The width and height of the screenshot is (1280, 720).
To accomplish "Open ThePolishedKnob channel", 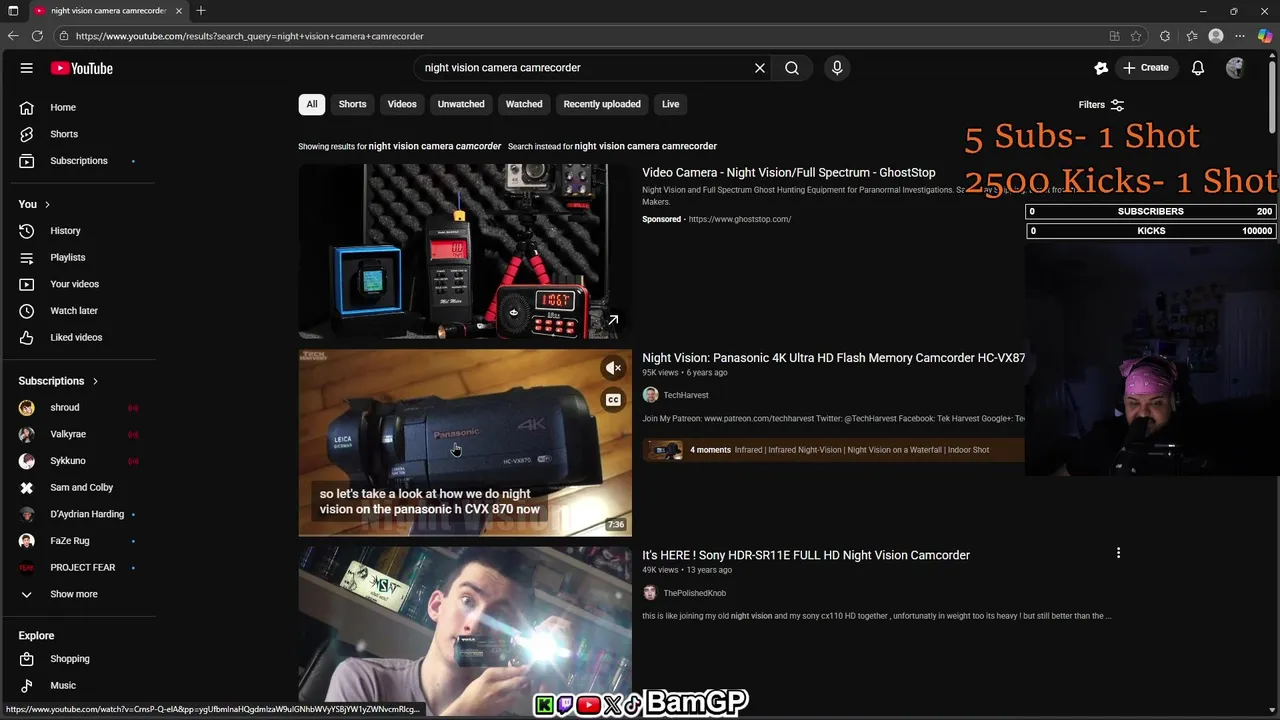I will click(x=694, y=593).
